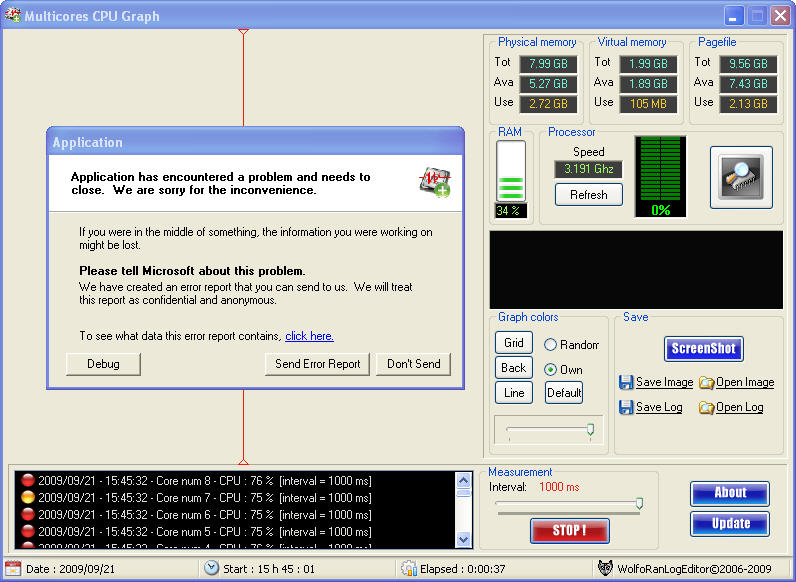
Task: Click the Elapsed : 0:00:37 status text
Action: click(462, 569)
